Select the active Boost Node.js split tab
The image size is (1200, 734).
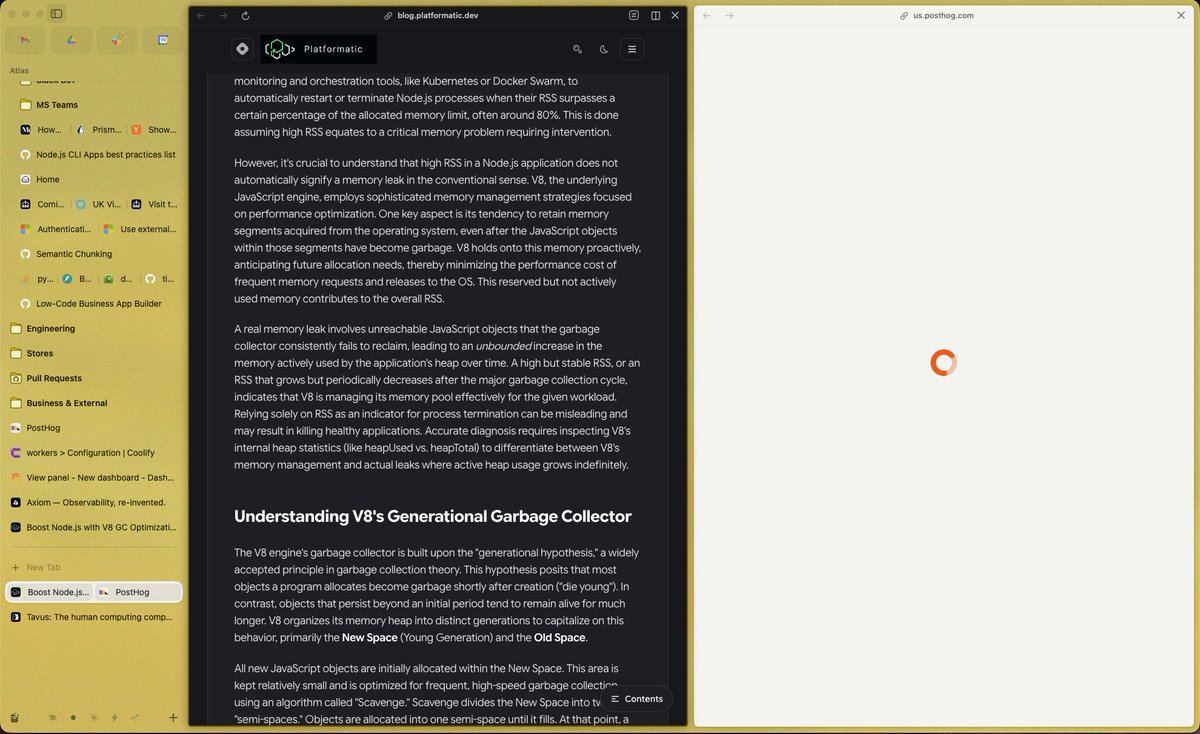(x=50, y=592)
